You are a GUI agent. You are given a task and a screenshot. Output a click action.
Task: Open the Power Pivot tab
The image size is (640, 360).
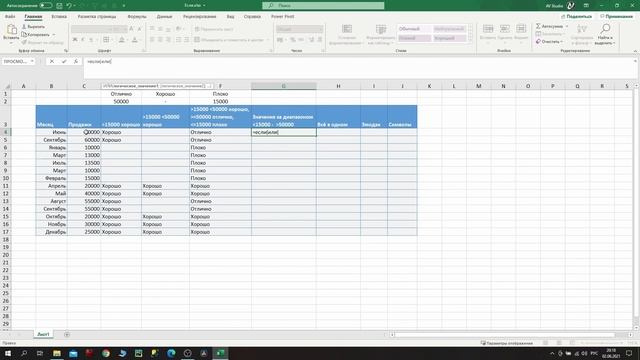coord(282,17)
